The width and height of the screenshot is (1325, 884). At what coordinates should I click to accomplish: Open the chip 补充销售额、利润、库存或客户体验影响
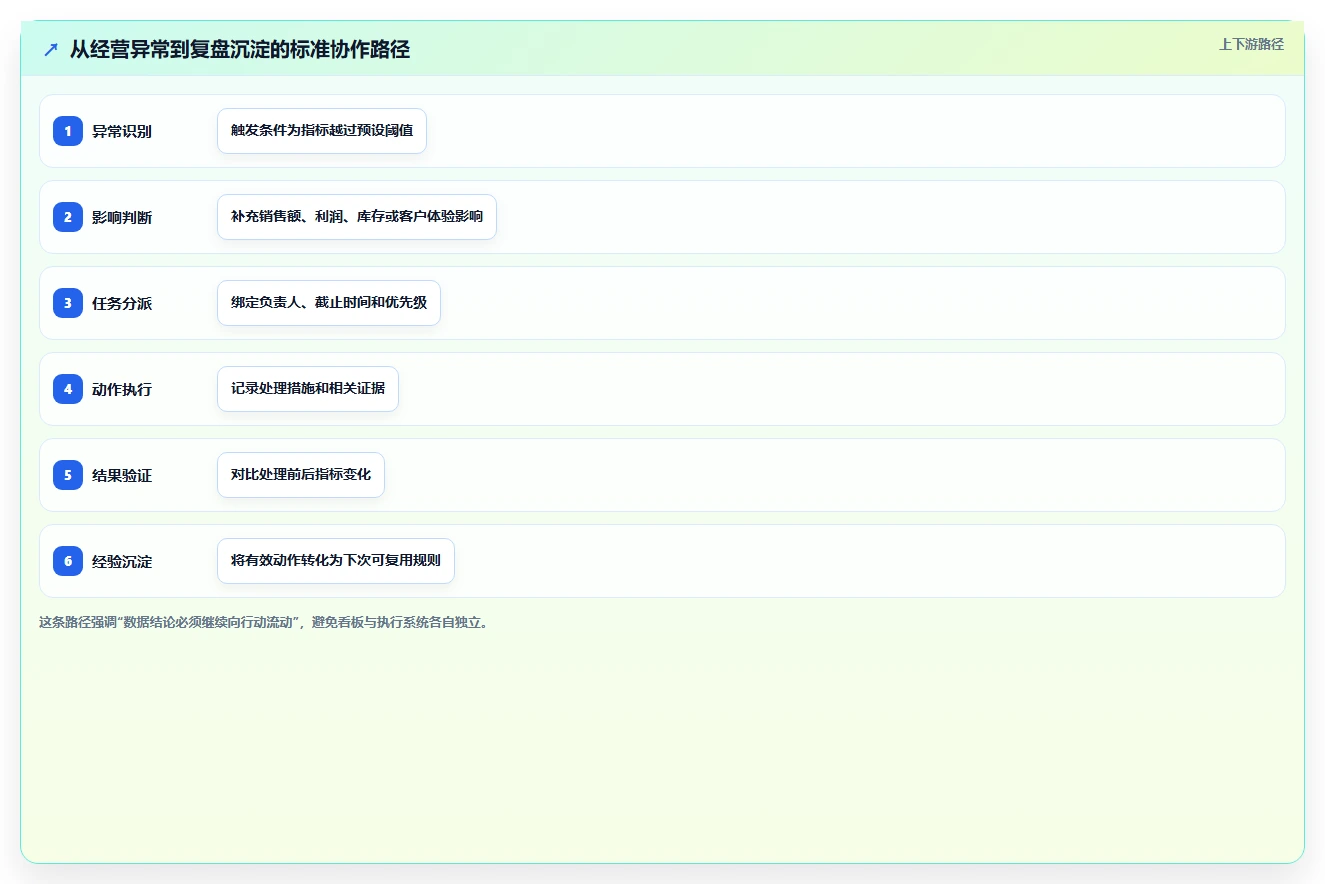(x=357, y=217)
